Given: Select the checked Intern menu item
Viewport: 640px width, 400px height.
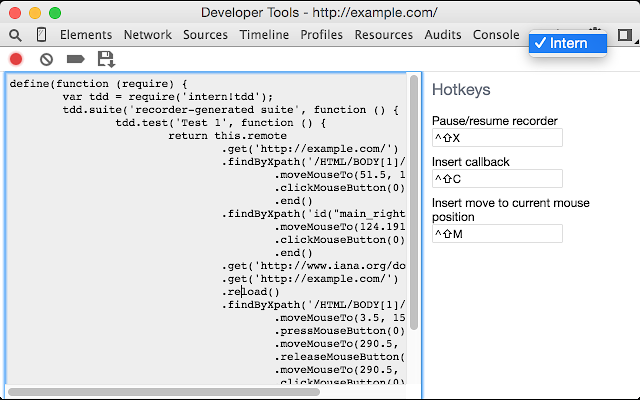Looking at the screenshot, I should (568, 43).
